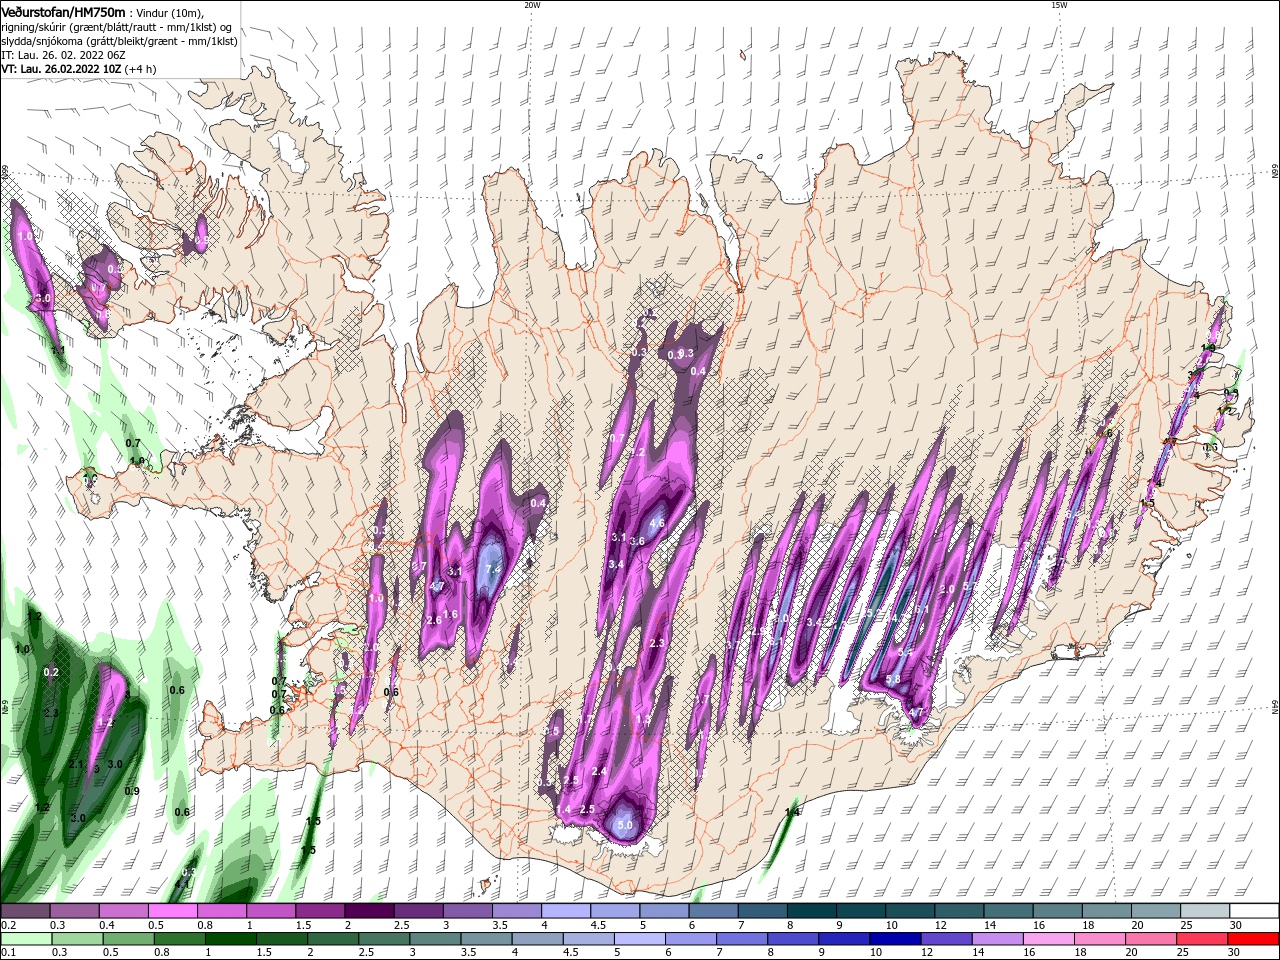Click the 'Veðurstofan/HM750m' title text
Image resolution: width=1280 pixels, height=960 pixels.
pos(63,12)
